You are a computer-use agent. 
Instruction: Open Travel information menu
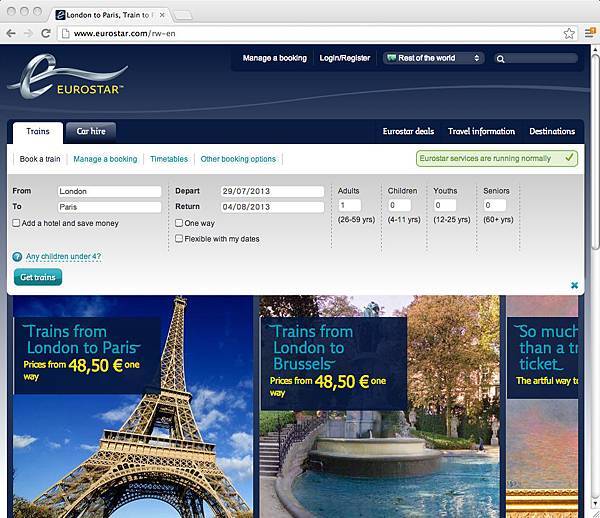point(481,132)
